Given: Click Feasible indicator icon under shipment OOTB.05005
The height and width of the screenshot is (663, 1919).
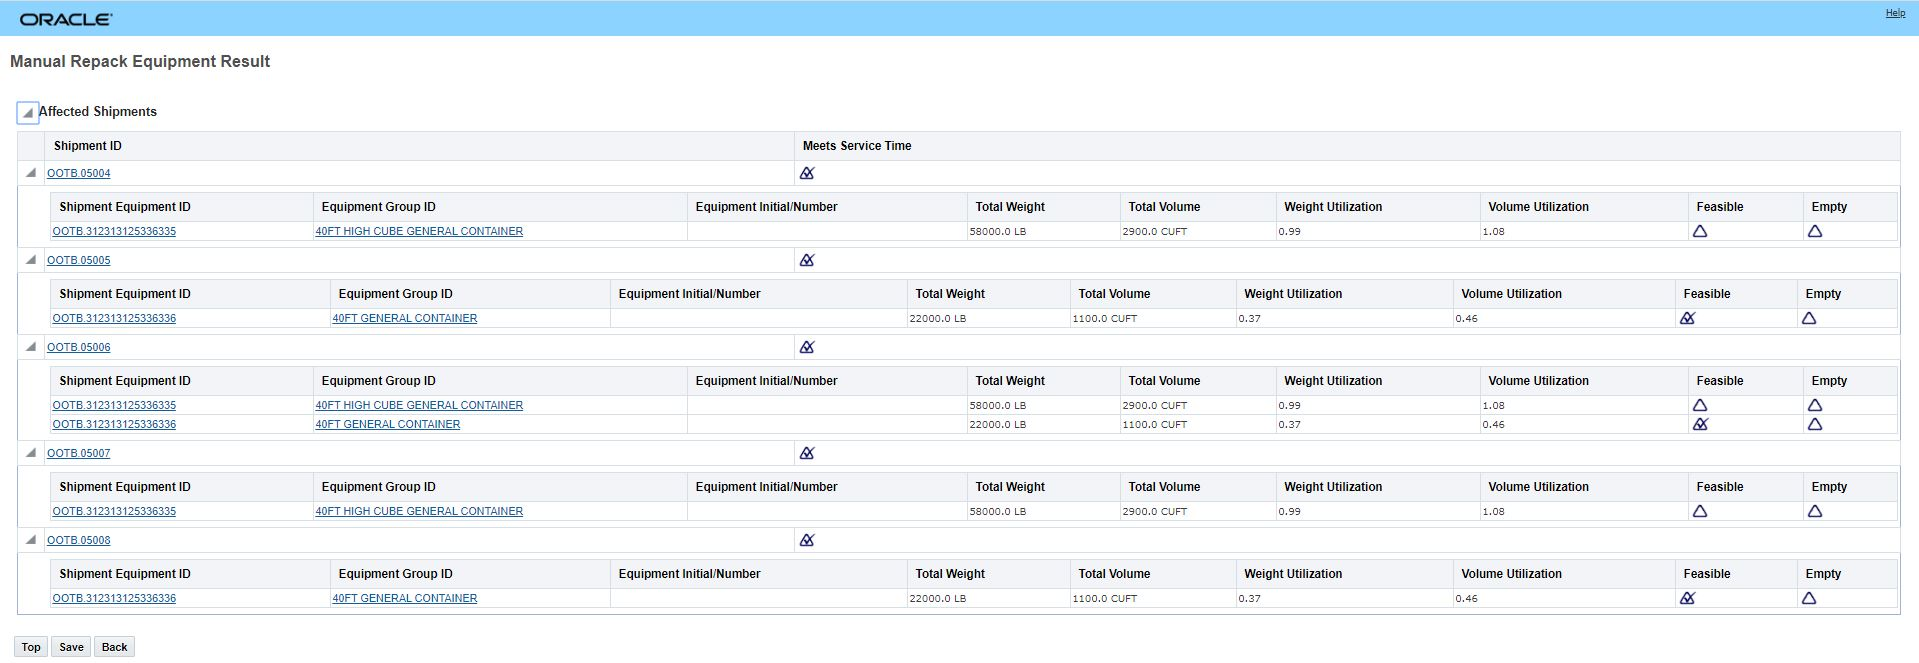Looking at the screenshot, I should click(1688, 318).
